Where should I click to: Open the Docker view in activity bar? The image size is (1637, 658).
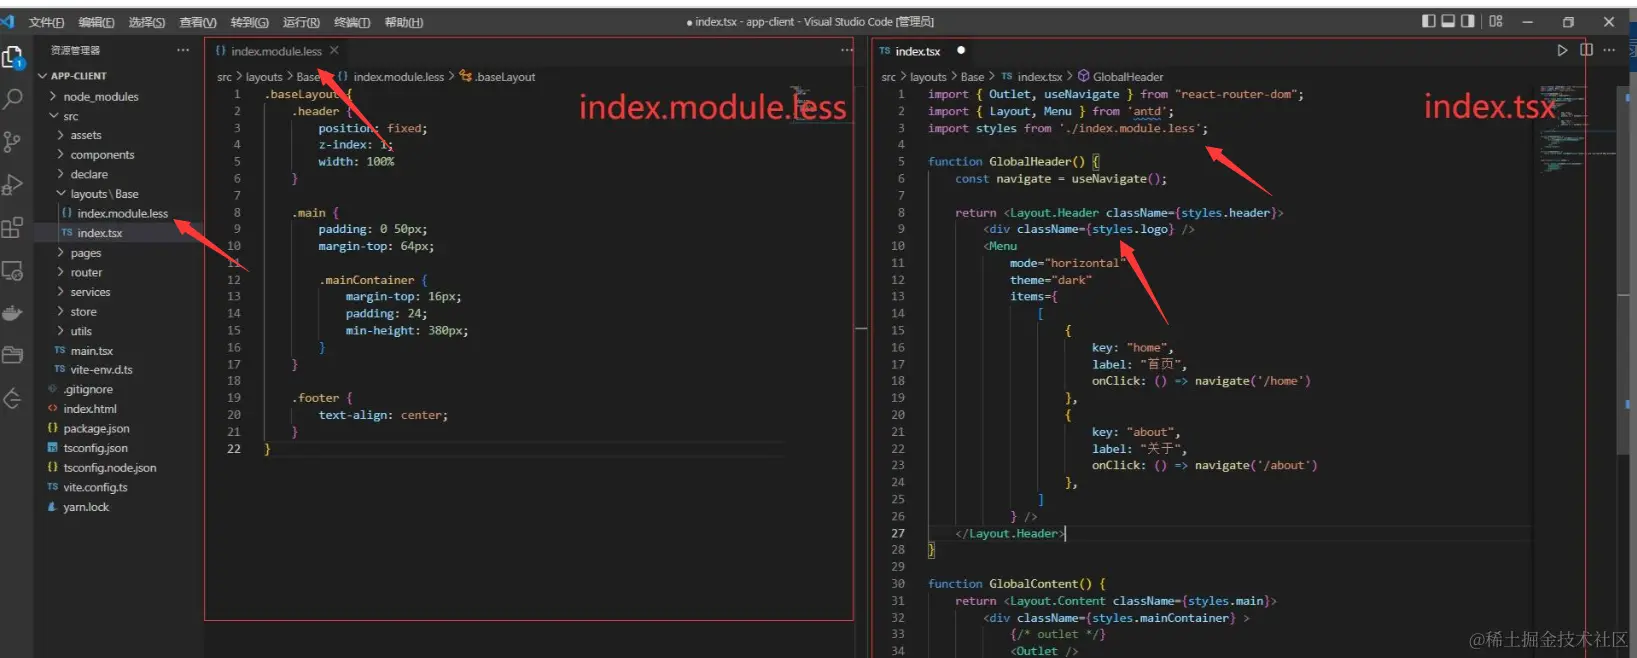pyautogui.click(x=13, y=313)
